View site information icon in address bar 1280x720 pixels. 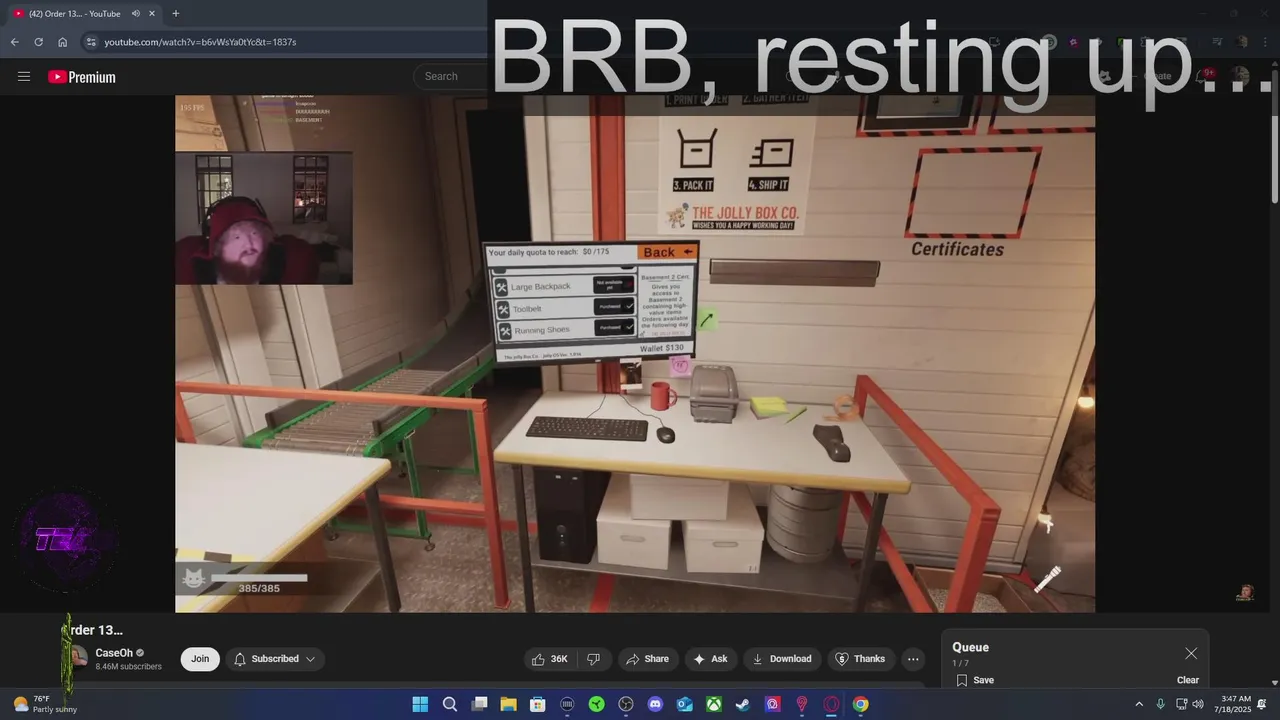click(91, 42)
